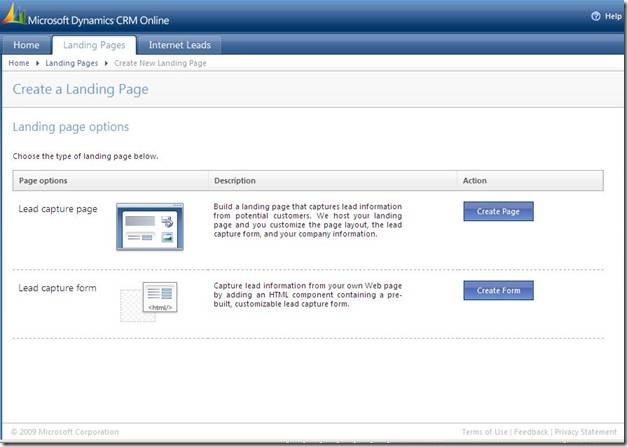
Task: Click the Microsoft Dynamics CRM Online title
Action: [x=98, y=19]
